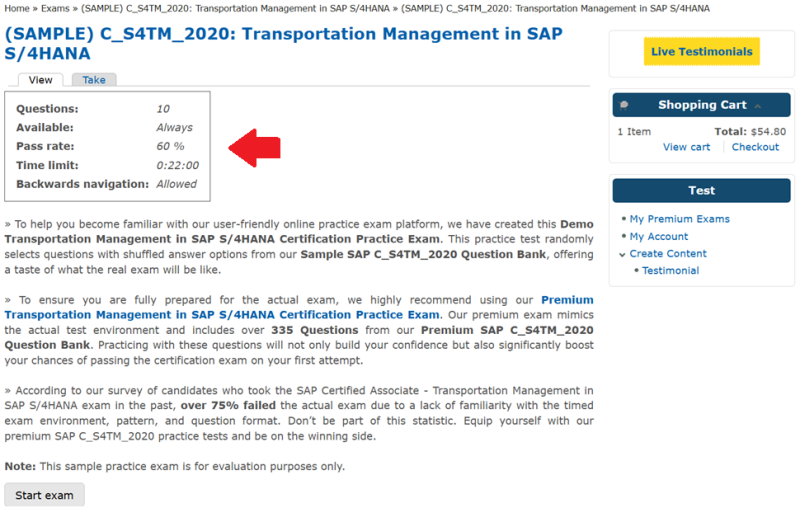800x508 pixels.
Task: Open Premium Transportation Management practice exam link
Action: tap(299, 308)
